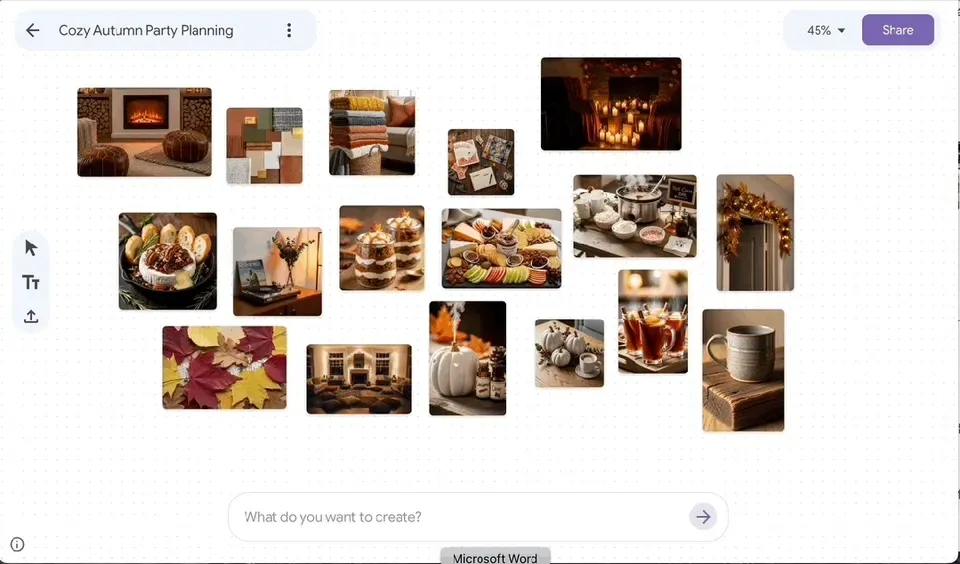Viewport: 960px width, 564px height.
Task: Select the white pumpkin diffuser image
Action: pos(467,358)
